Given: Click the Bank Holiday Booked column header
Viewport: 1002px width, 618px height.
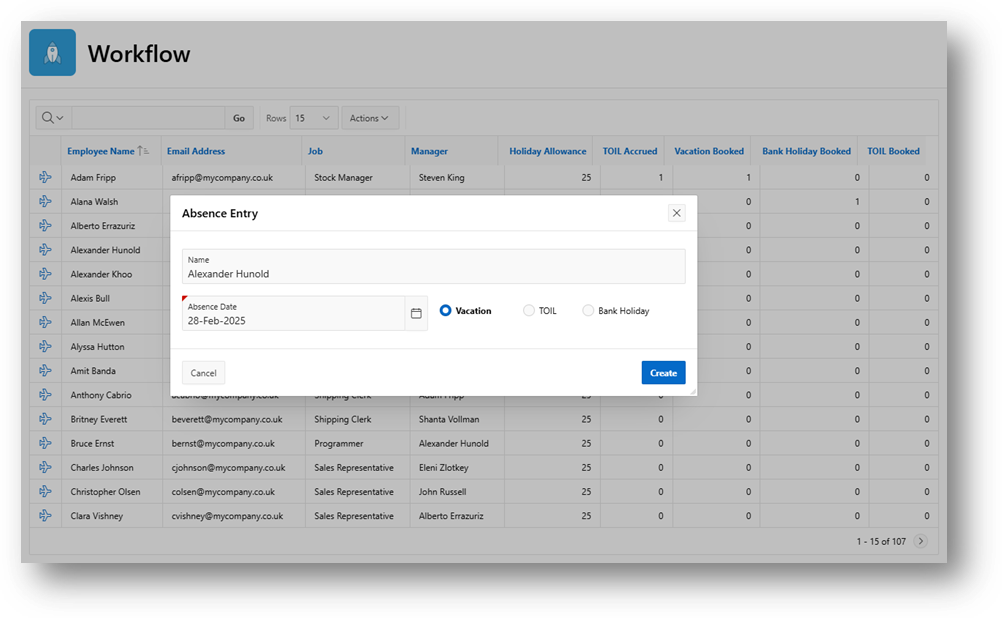Looking at the screenshot, I should coord(806,151).
